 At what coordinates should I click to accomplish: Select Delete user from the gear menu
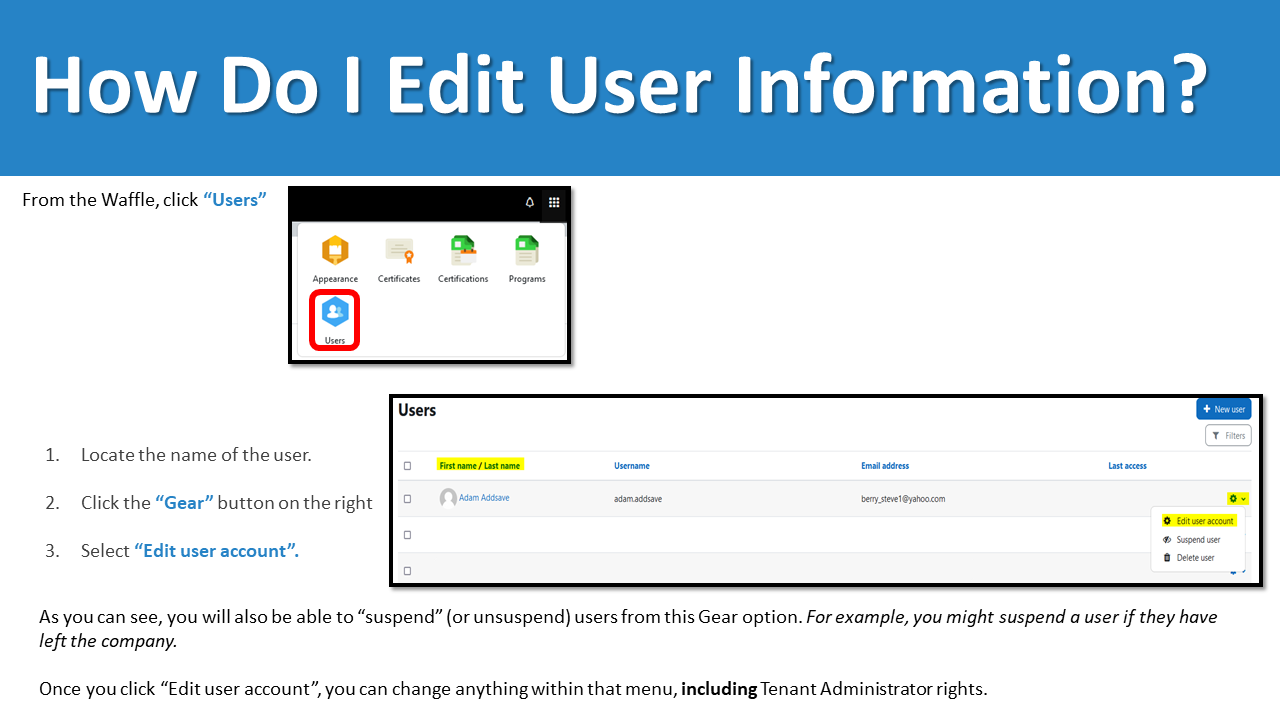[1194, 557]
